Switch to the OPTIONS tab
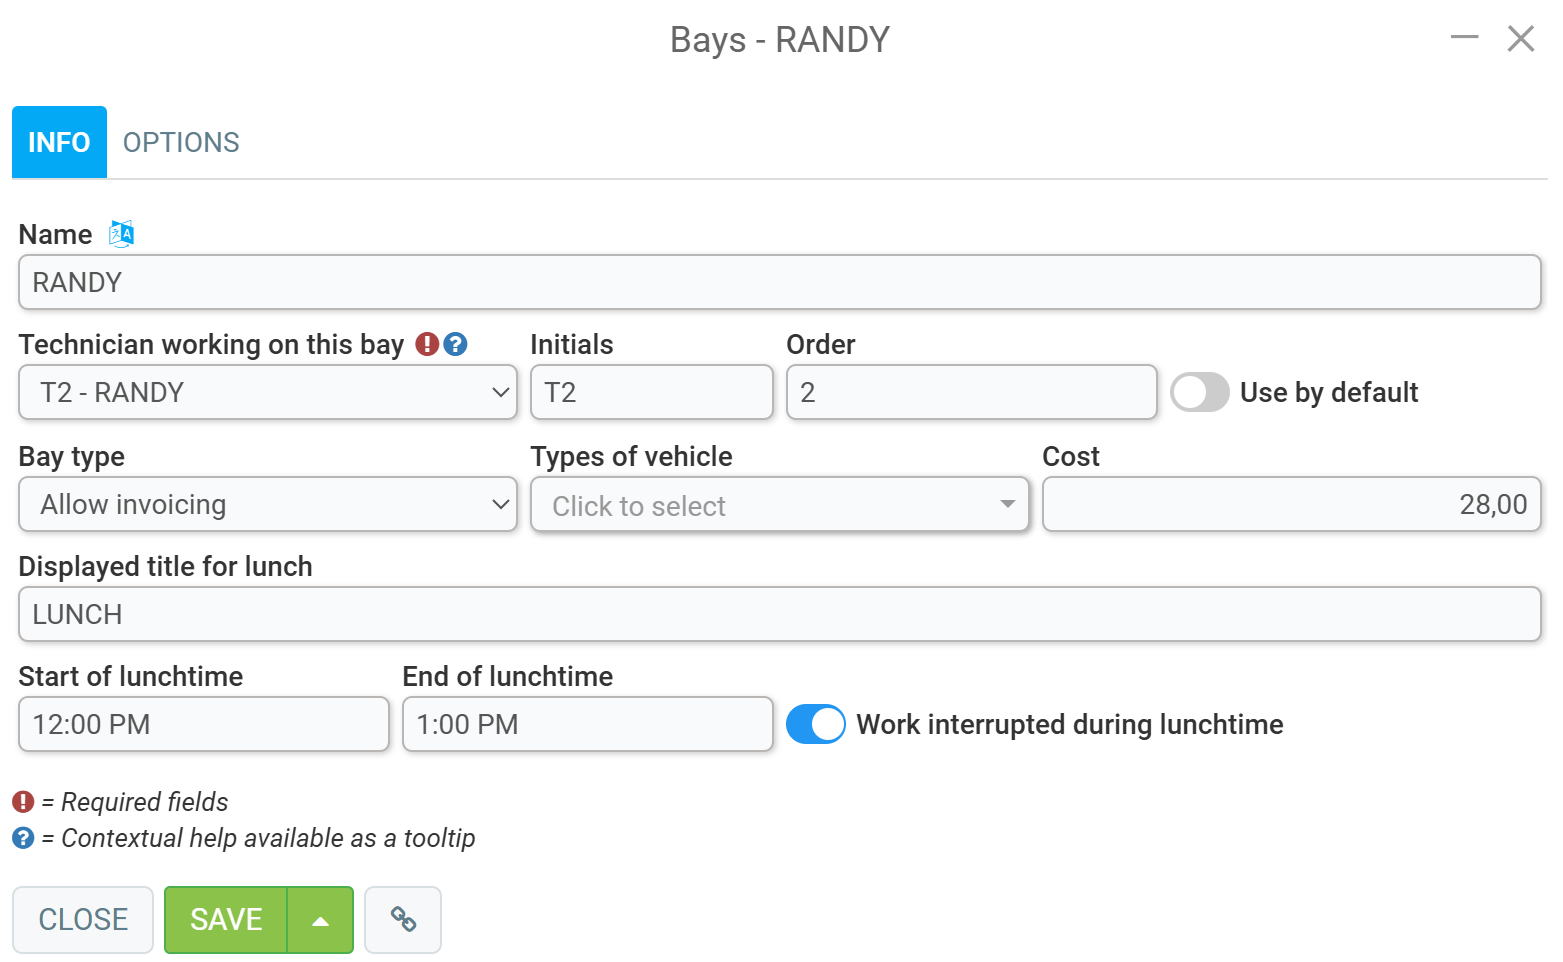This screenshot has height=962, width=1563. pos(181,142)
